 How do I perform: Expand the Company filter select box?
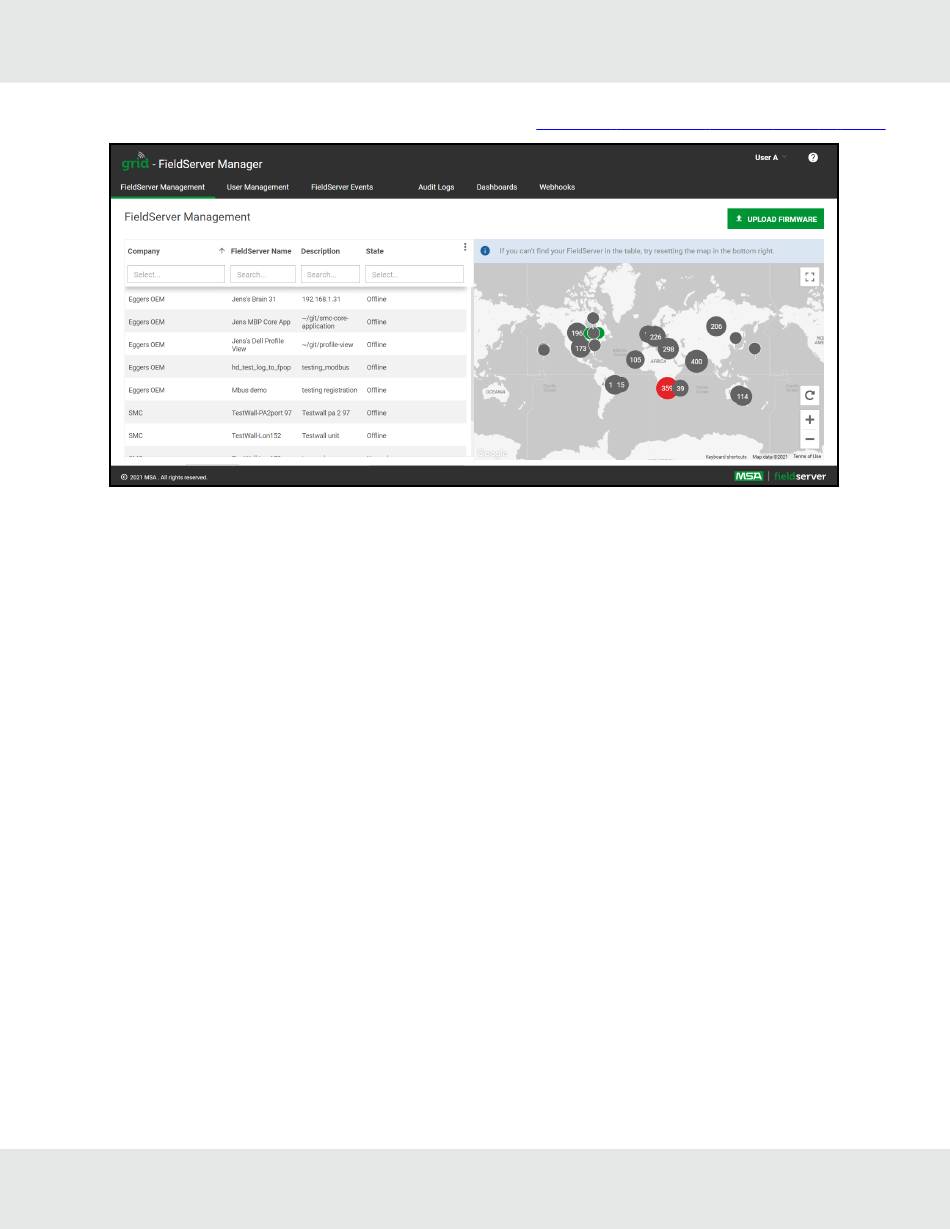pyautogui.click(x=176, y=274)
